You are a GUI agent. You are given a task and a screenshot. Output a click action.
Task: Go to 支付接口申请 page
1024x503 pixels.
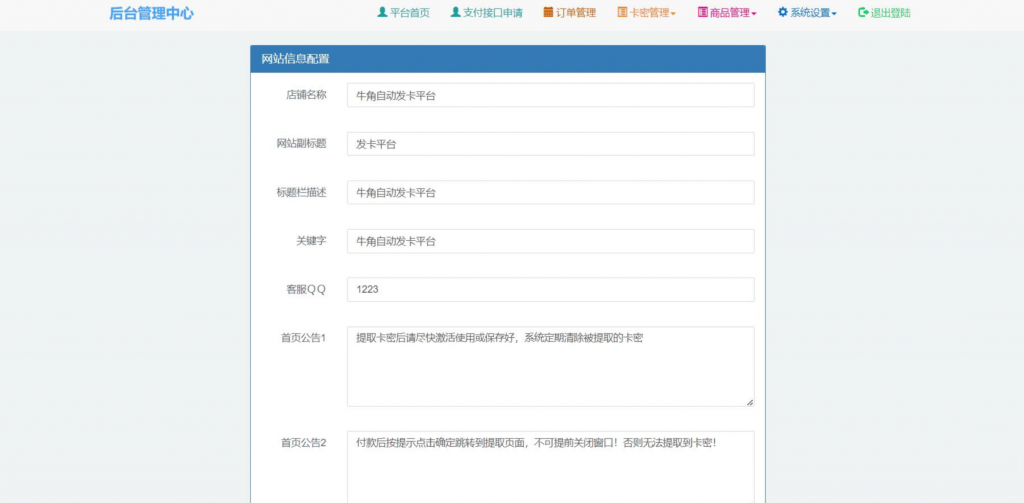[x=487, y=12]
